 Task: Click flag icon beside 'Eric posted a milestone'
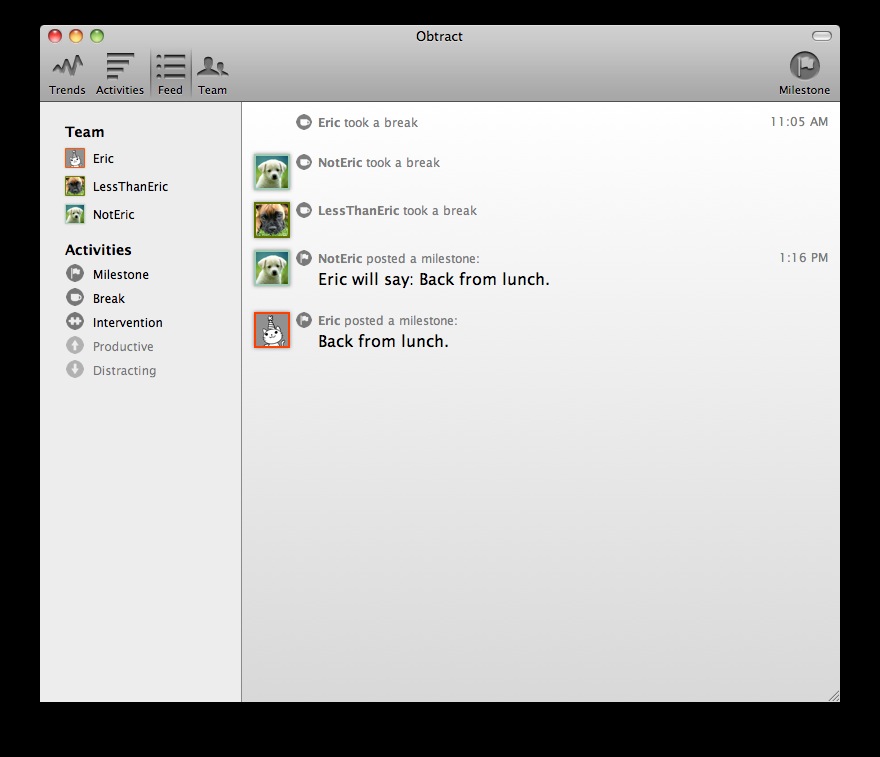point(304,320)
